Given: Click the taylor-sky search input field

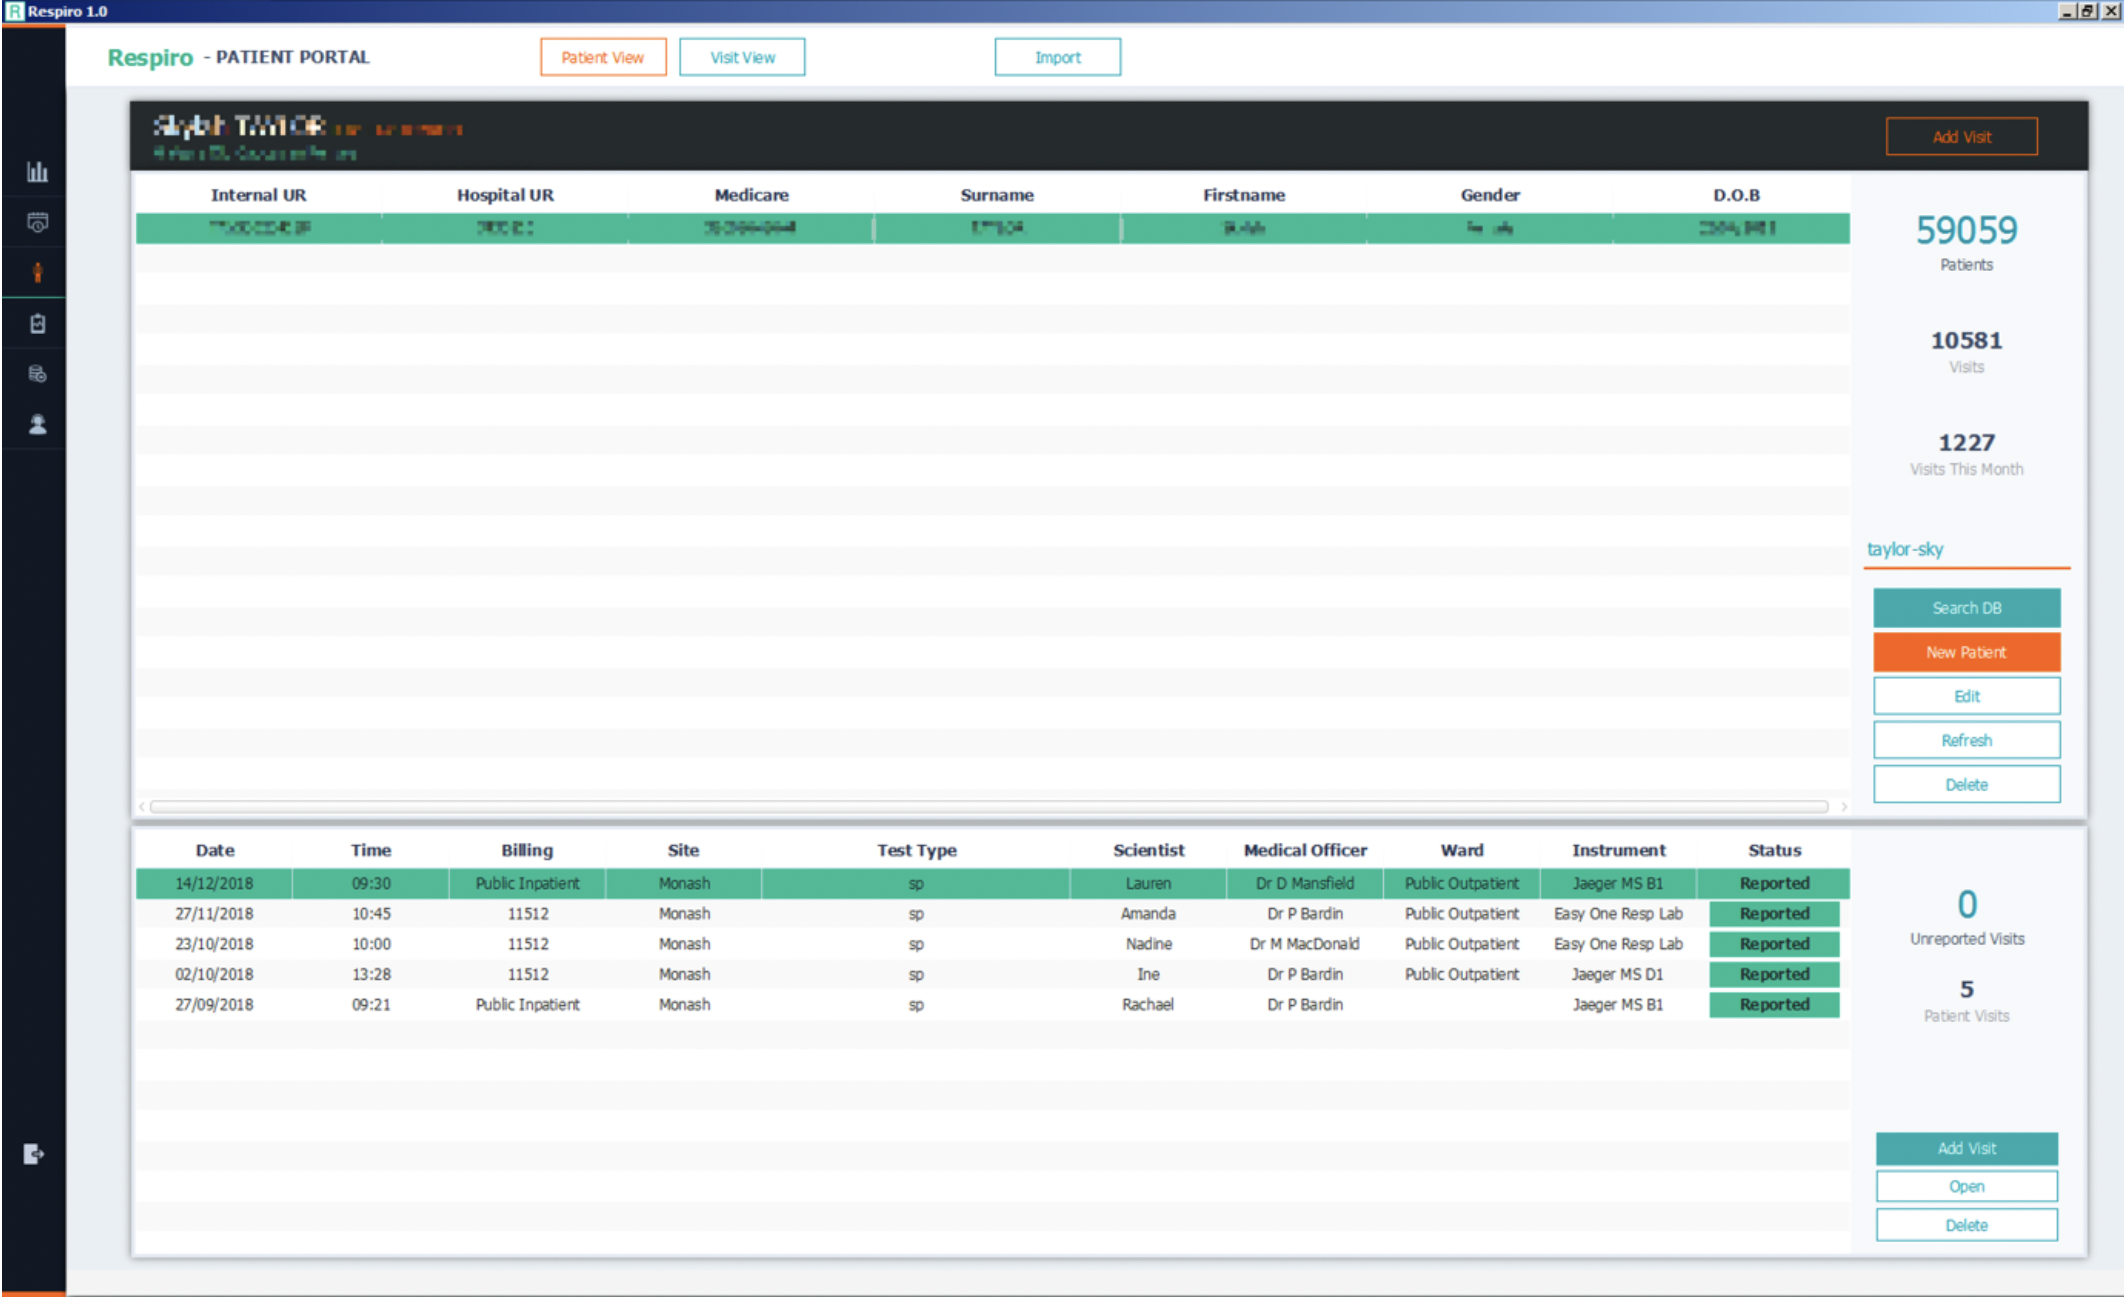Looking at the screenshot, I should click(1966, 549).
